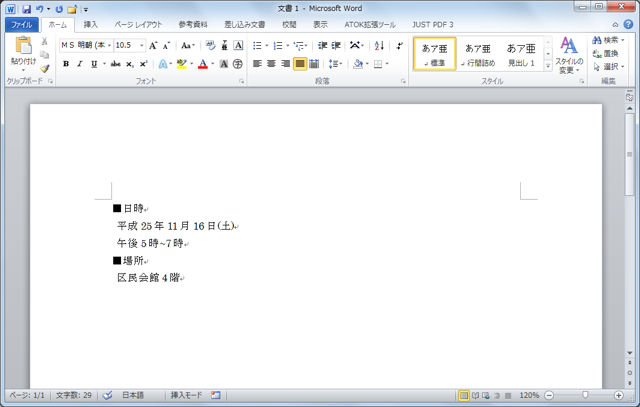Decrease indent in paragraph group
Viewport: 640px width, 407px height.
[x=322, y=45]
